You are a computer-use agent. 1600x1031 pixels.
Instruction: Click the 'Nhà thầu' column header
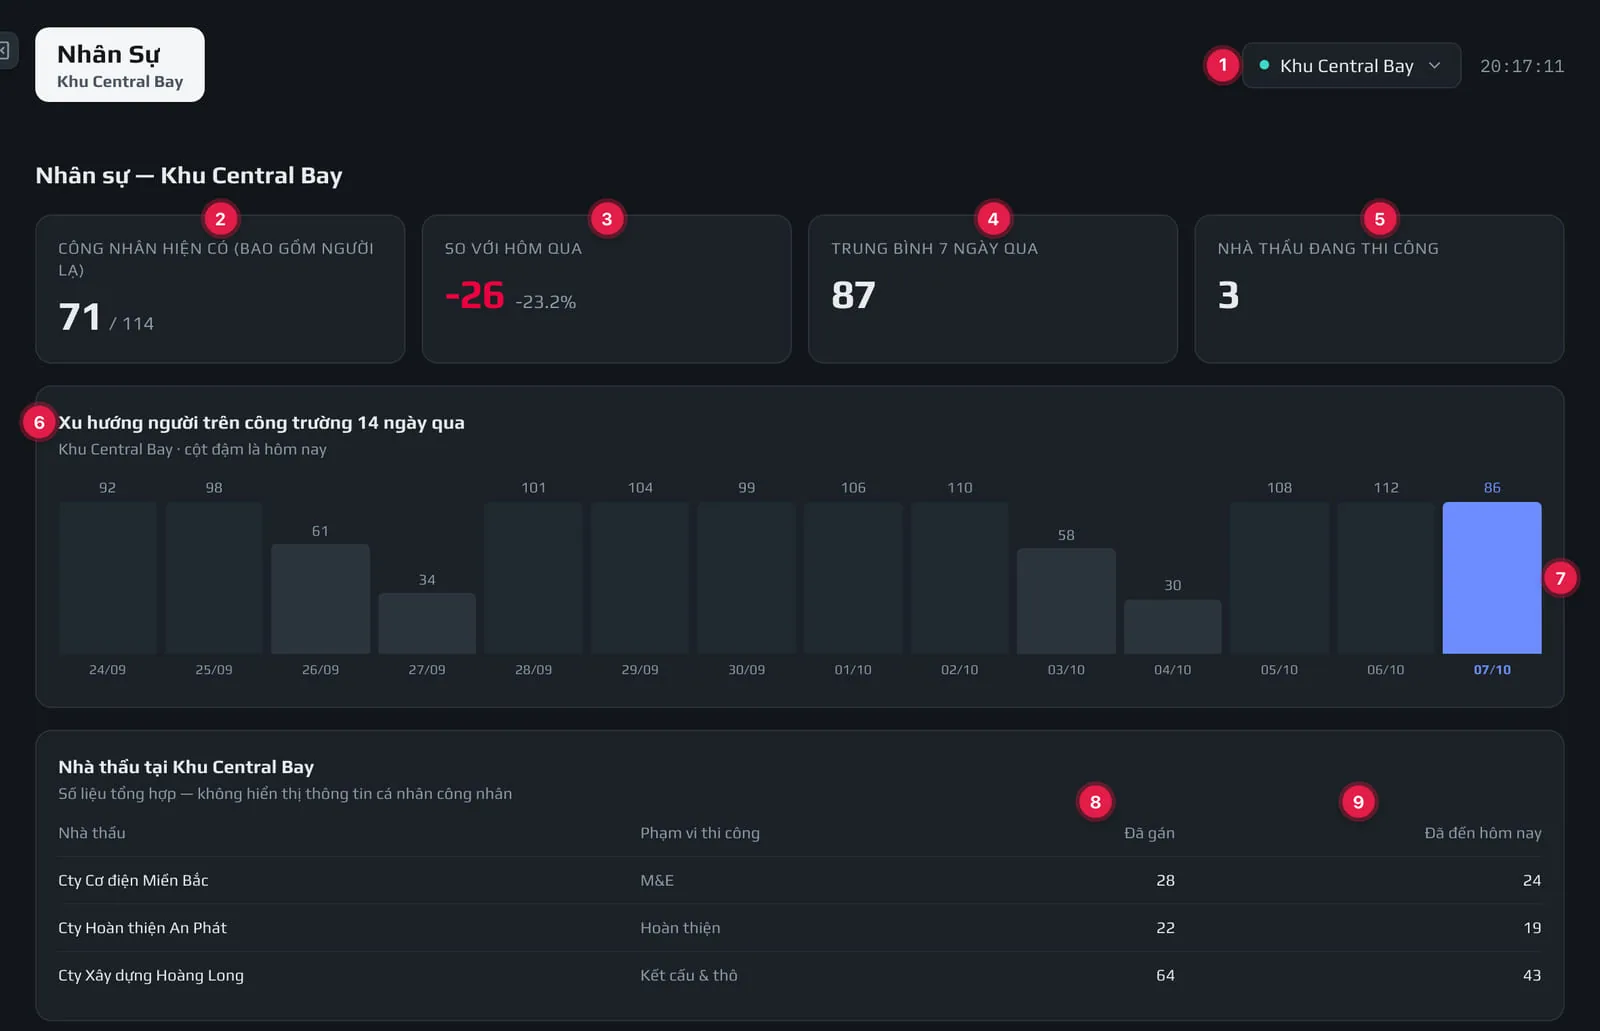click(92, 833)
